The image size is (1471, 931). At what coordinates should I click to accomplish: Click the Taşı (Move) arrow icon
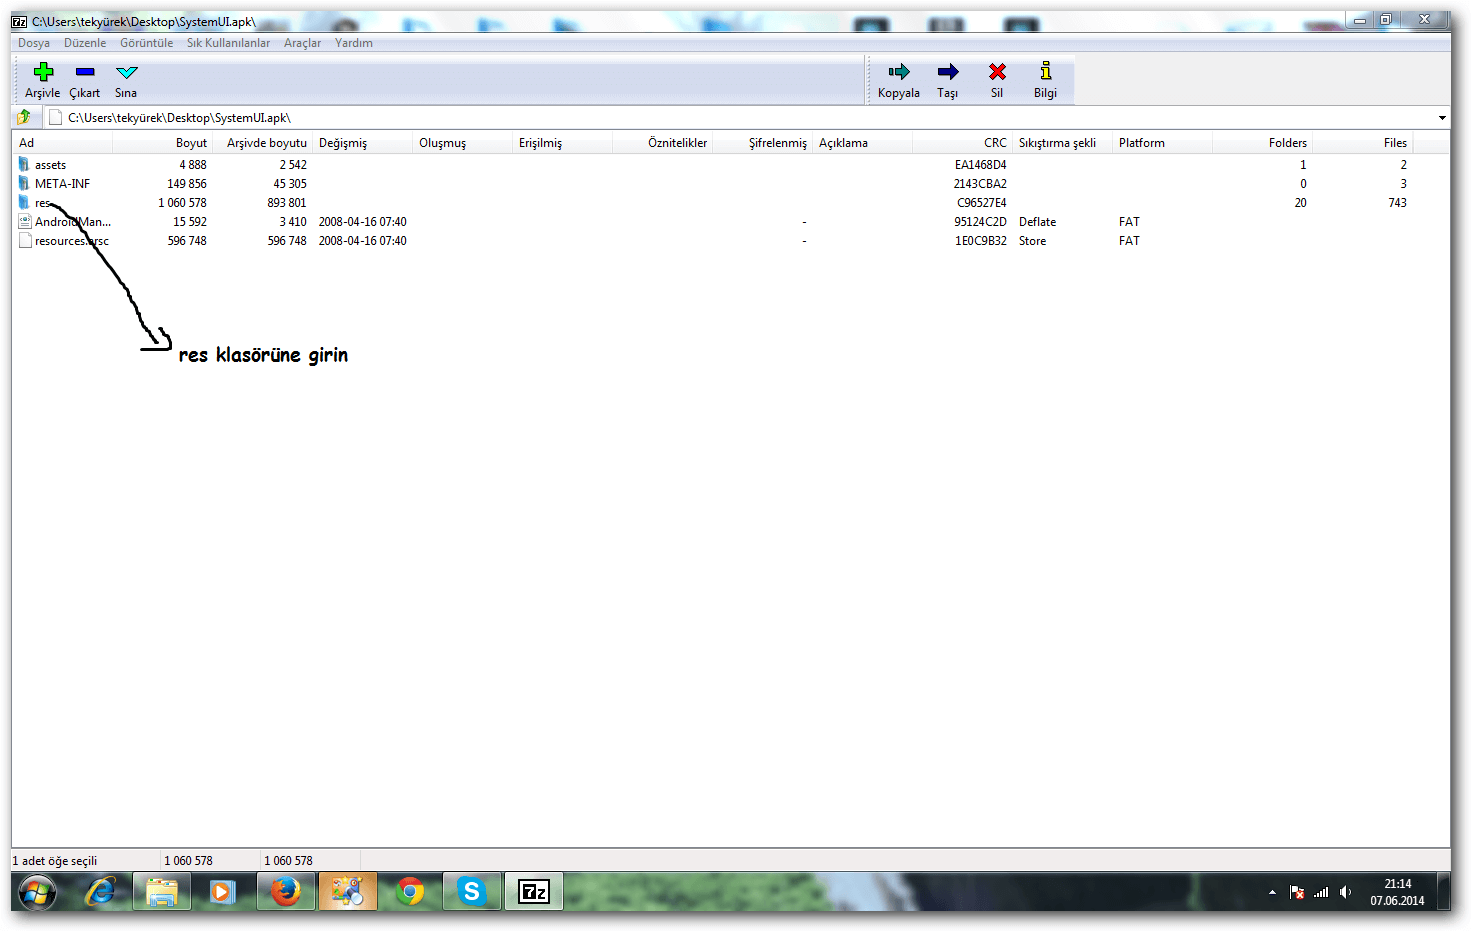point(948,72)
